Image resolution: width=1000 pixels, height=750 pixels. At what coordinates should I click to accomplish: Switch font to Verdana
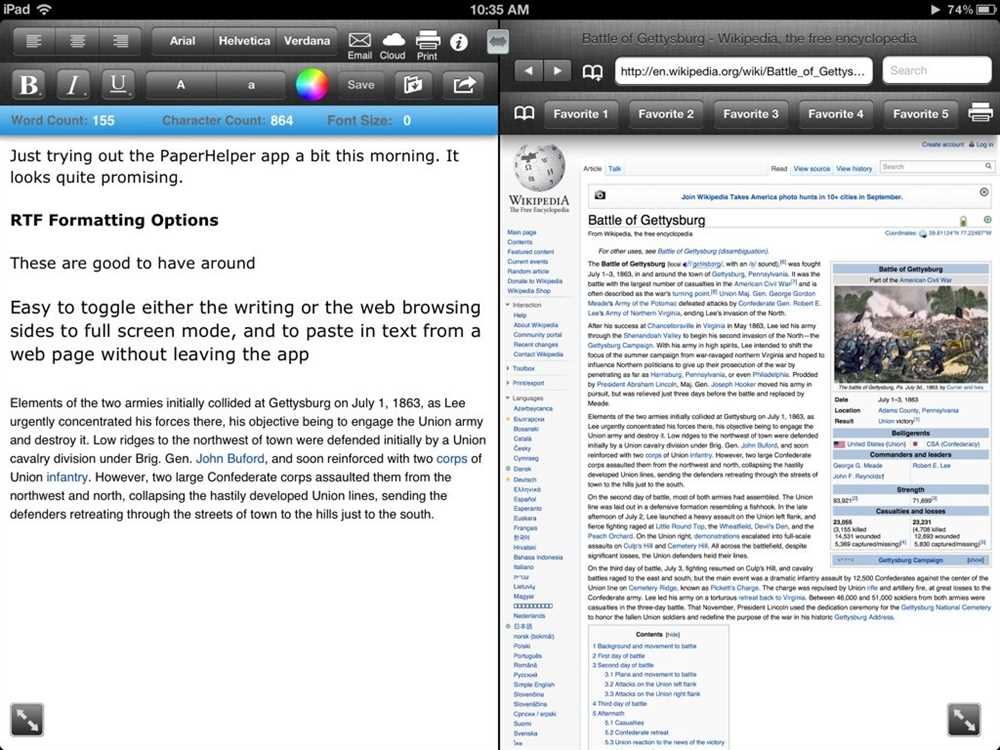pyautogui.click(x=307, y=41)
